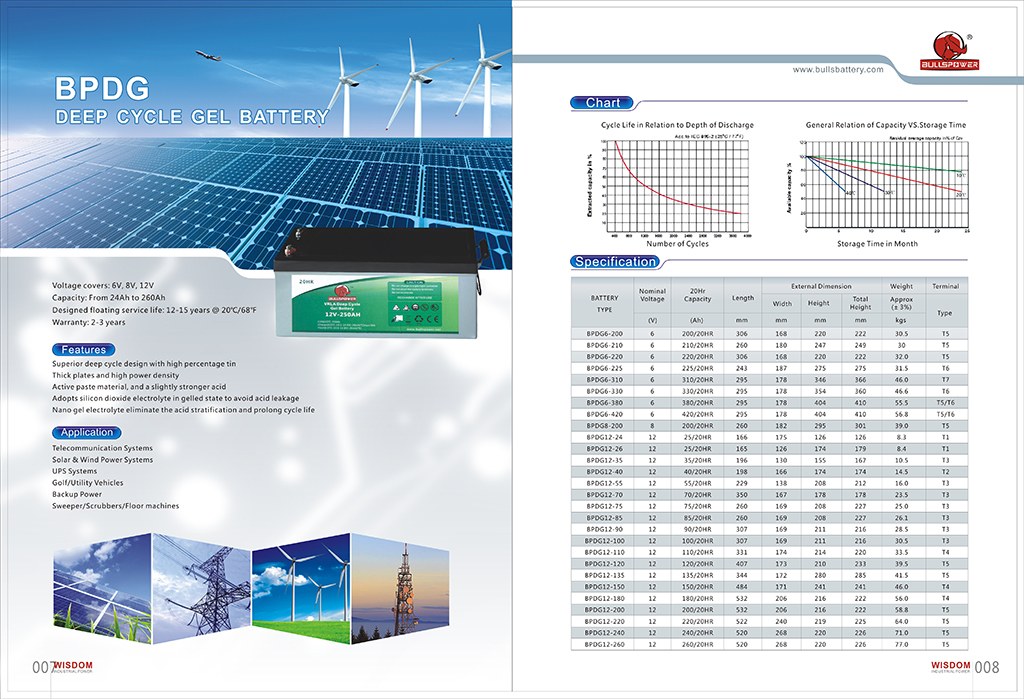Click the 'Storage Time in Month' axis label
1024x699 pixels.
pyautogui.click(x=877, y=244)
